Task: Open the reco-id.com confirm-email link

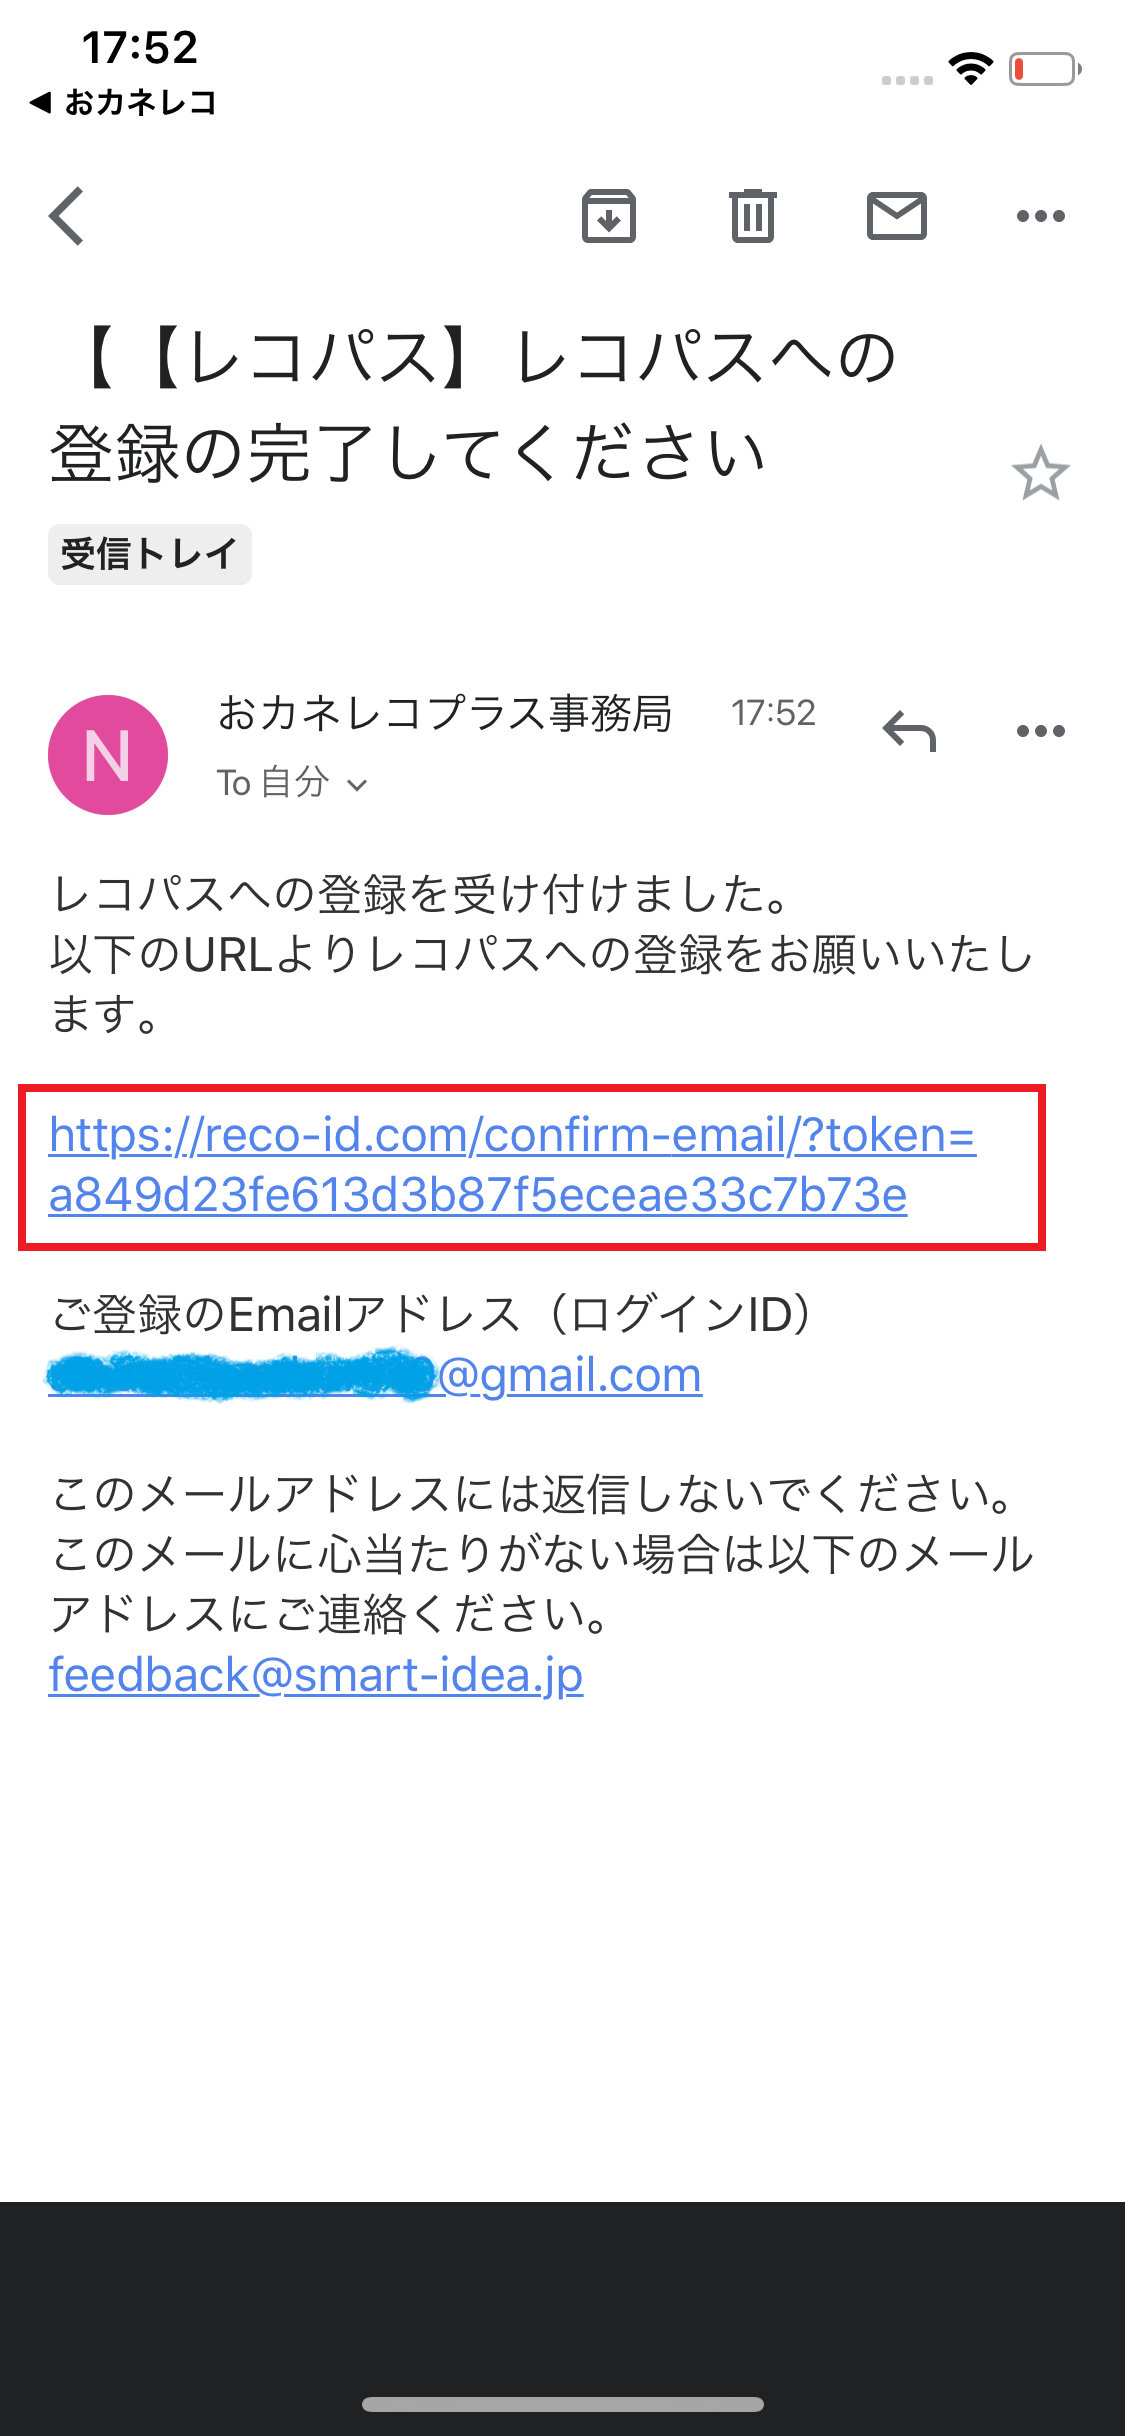Action: point(512,1165)
